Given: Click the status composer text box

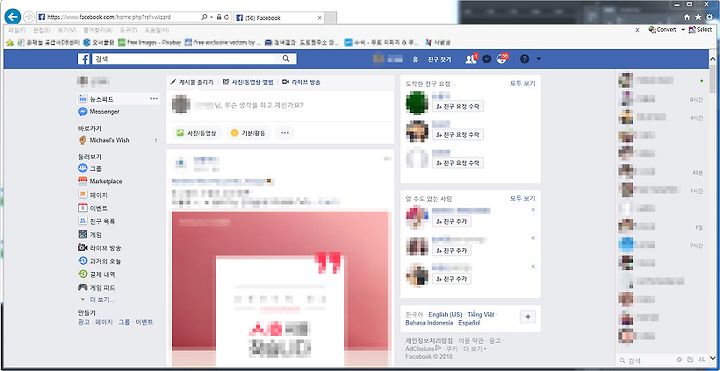Looking at the screenshot, I should point(280,105).
